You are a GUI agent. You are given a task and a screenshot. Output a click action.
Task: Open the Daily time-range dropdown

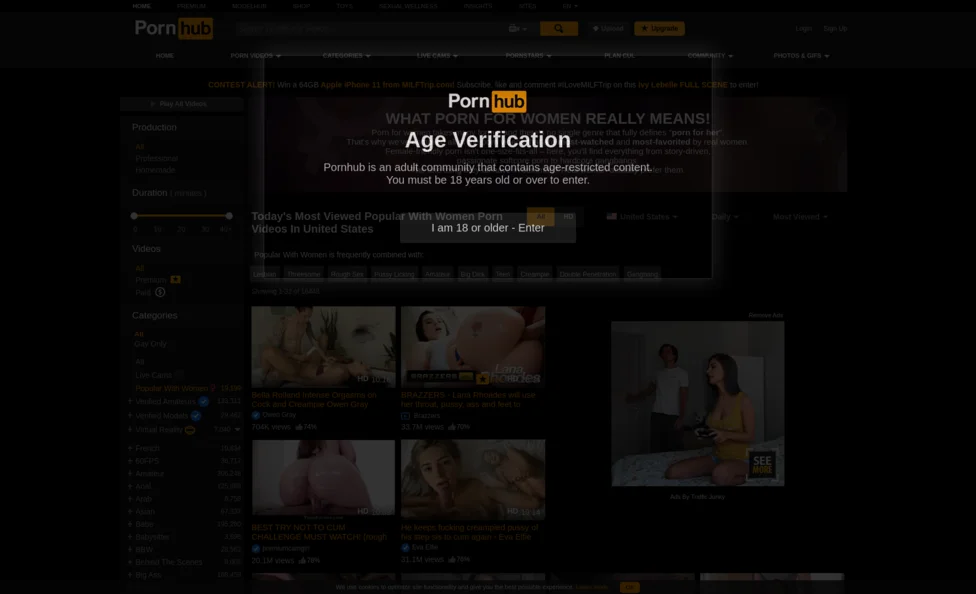click(725, 217)
